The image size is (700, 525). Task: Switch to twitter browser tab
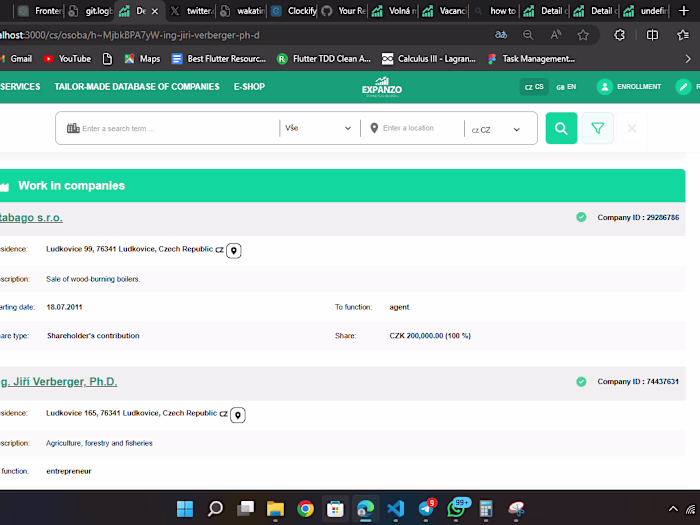pyautogui.click(x=192, y=11)
